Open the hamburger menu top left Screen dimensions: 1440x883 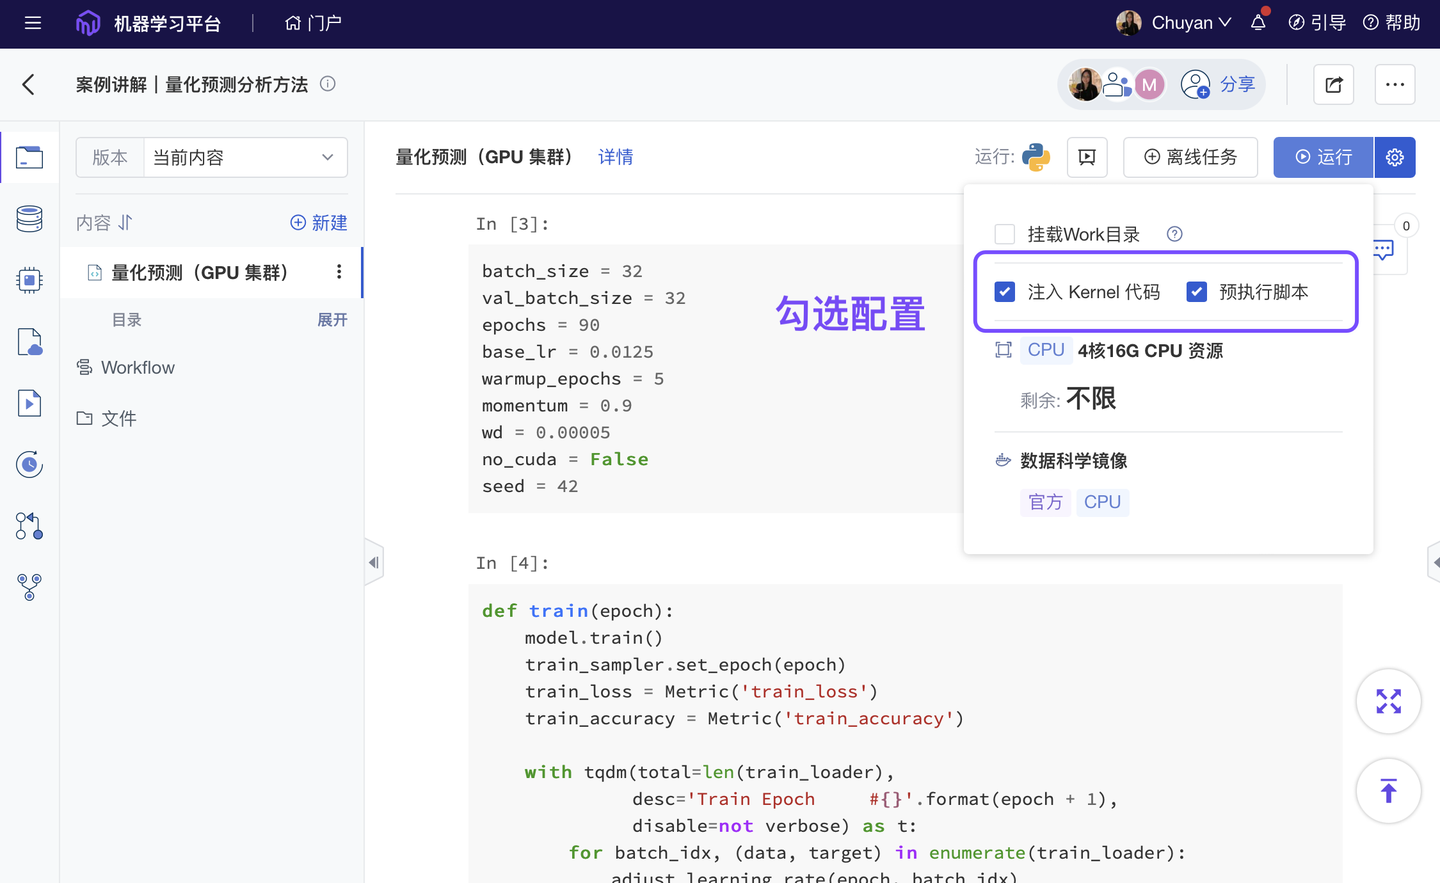(x=32, y=23)
